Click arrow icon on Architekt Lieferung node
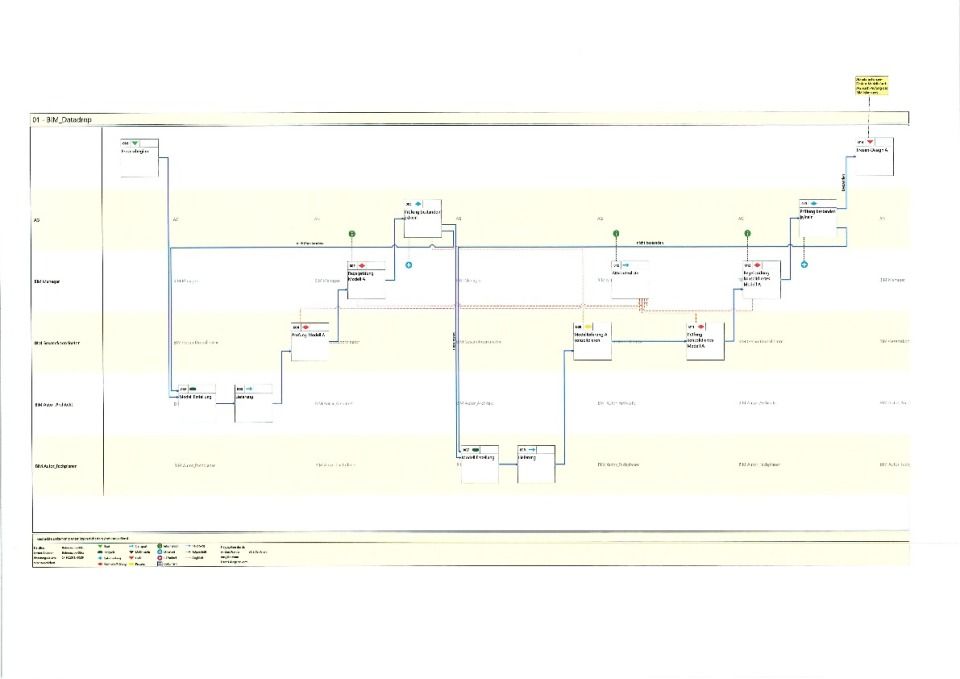This screenshot has width=960, height=679. click(249, 389)
